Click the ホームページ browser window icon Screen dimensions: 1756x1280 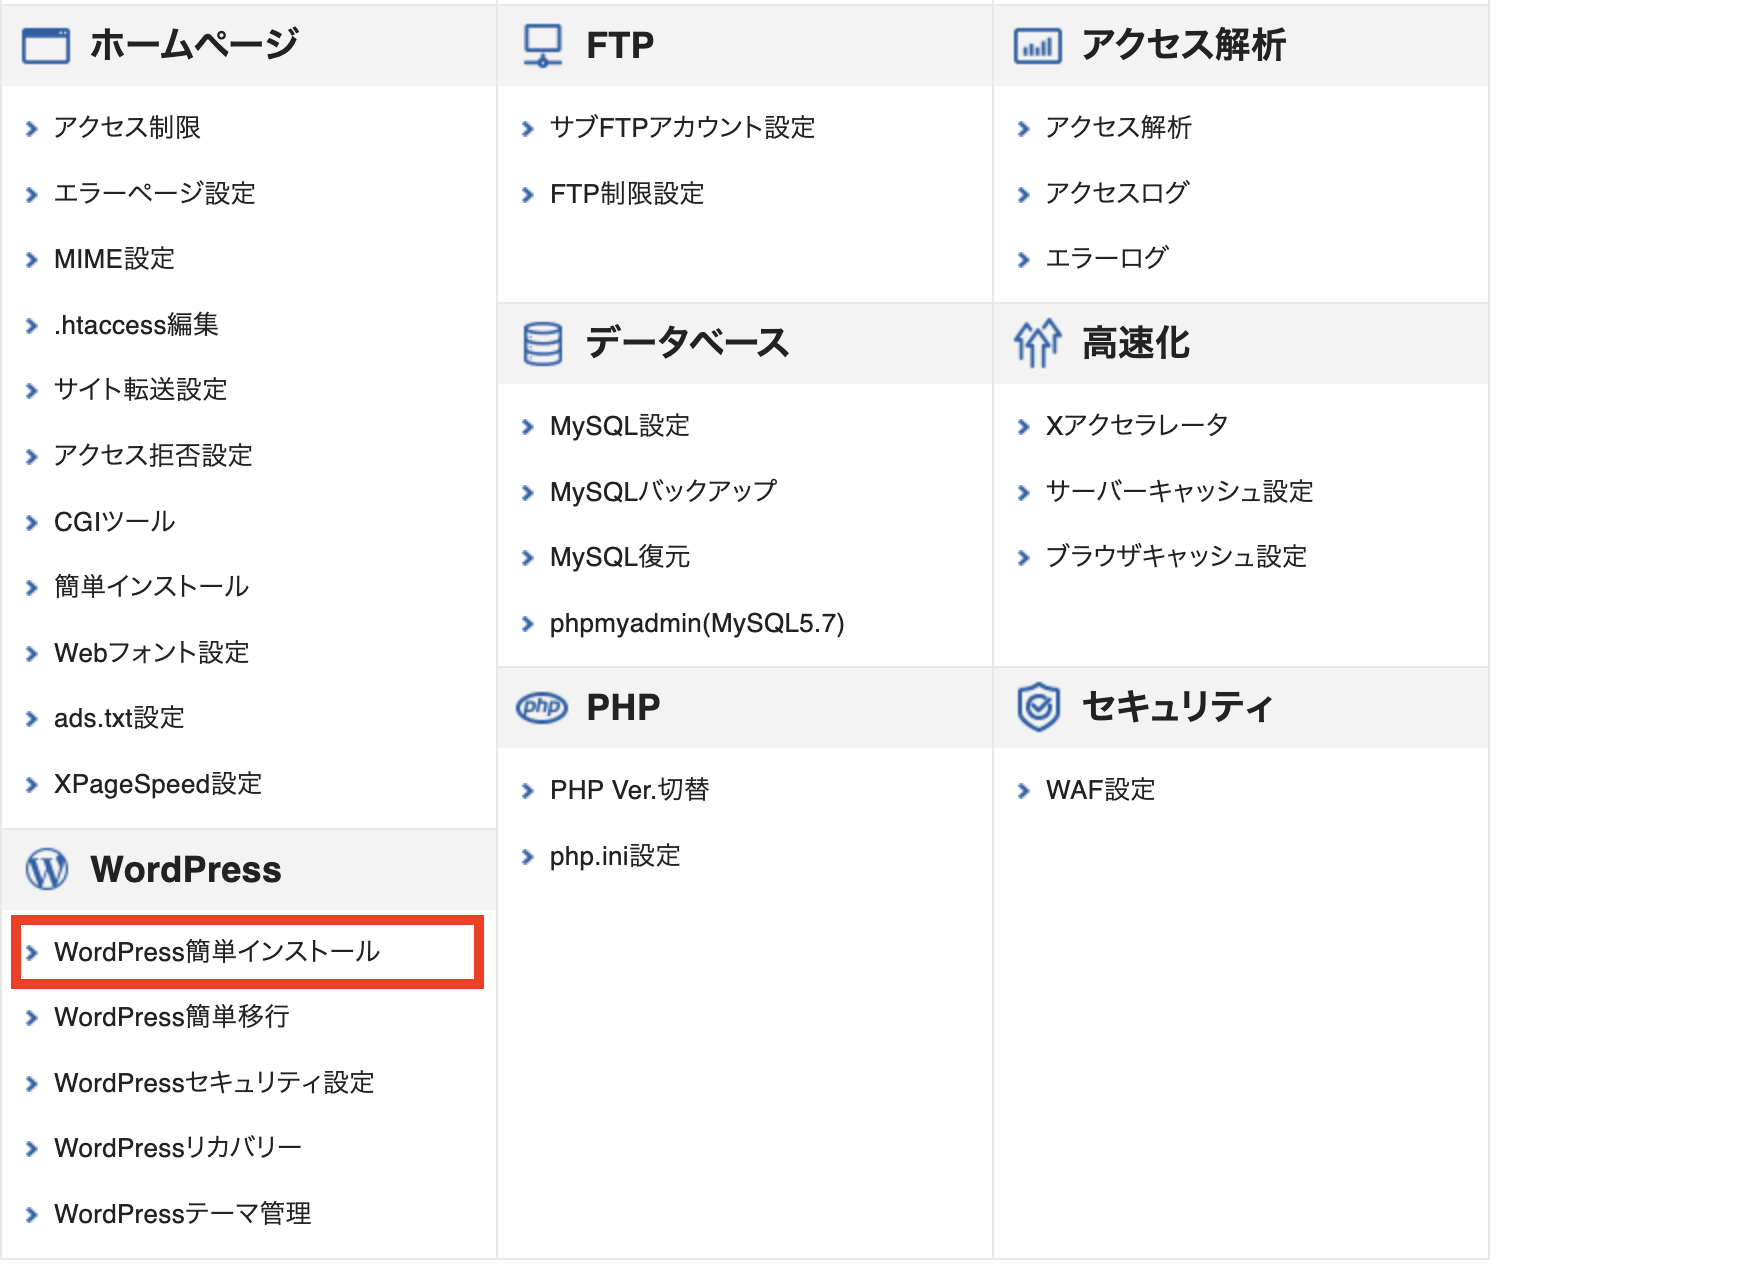point(46,46)
